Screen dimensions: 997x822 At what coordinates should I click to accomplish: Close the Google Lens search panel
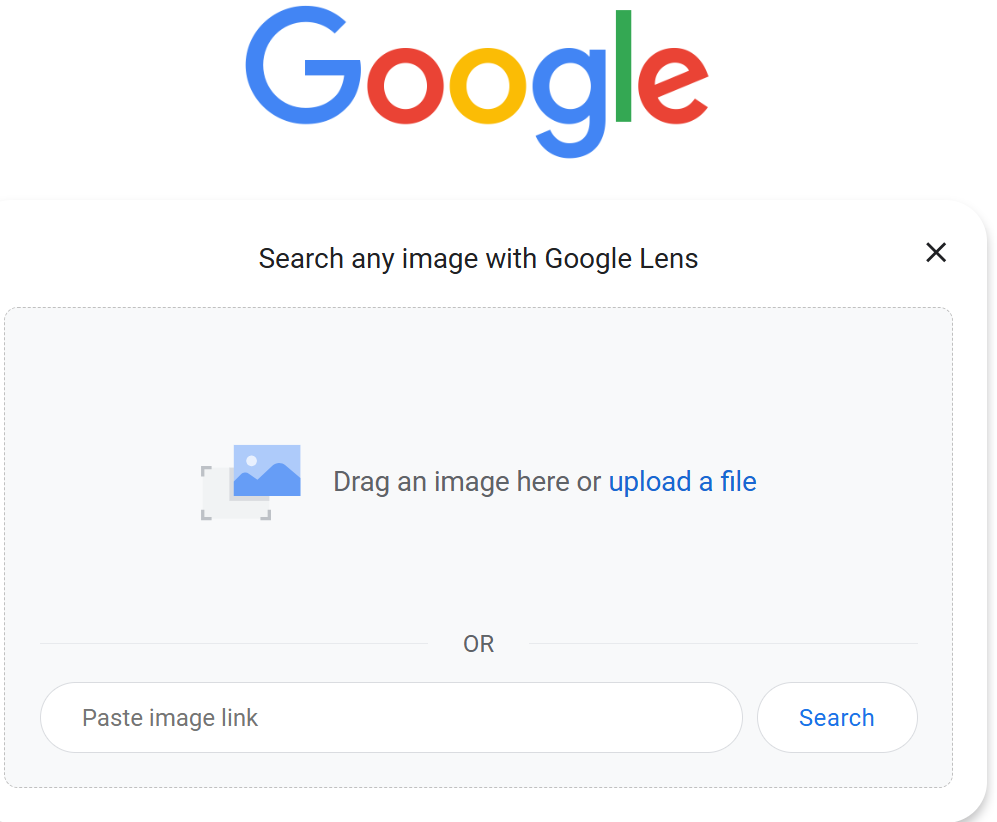[935, 253]
